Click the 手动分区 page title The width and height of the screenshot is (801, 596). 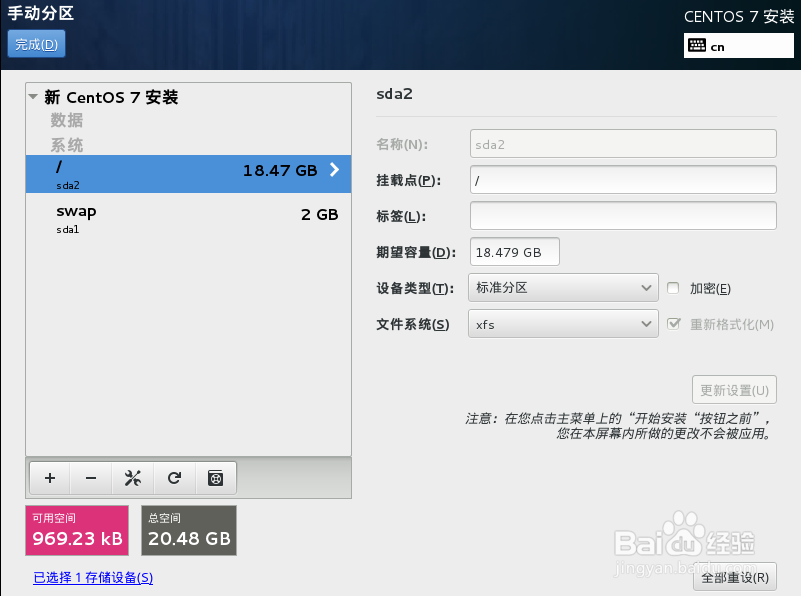point(41,13)
